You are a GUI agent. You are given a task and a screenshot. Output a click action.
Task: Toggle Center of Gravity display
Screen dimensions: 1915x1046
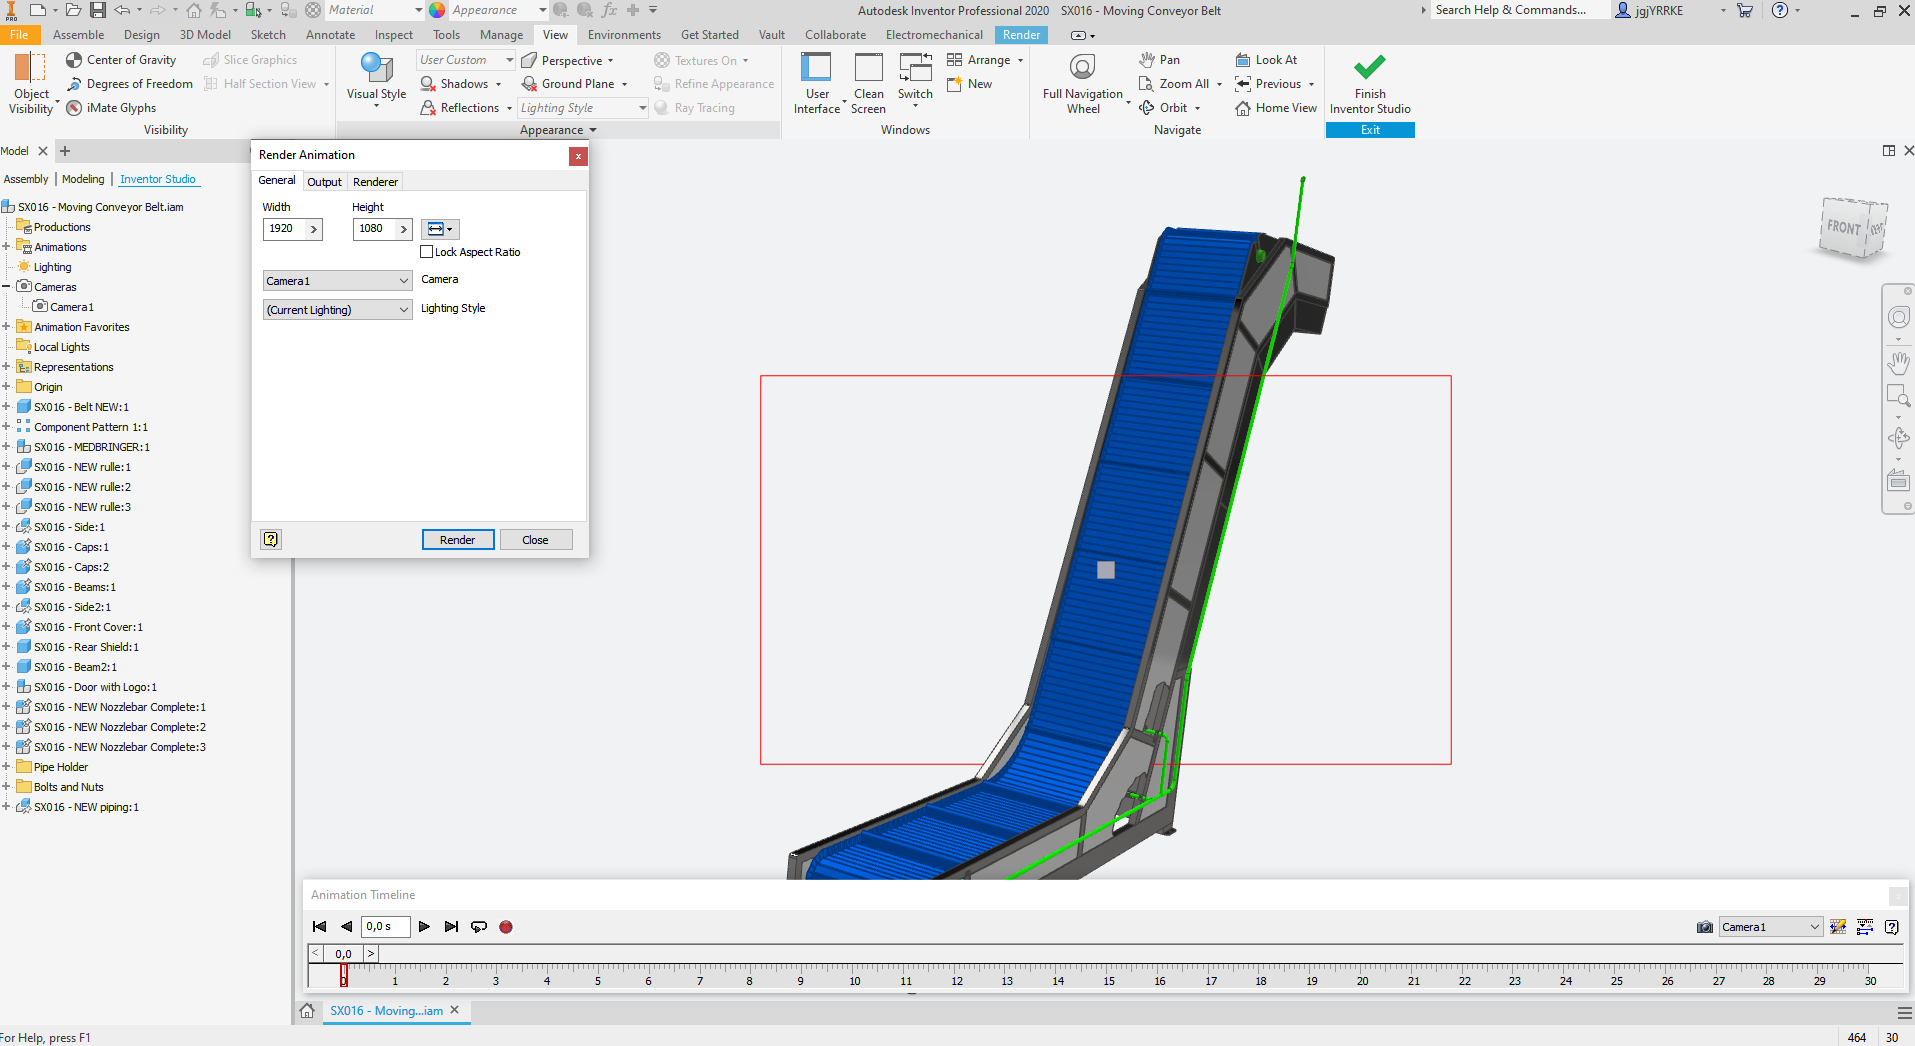[x=121, y=60]
